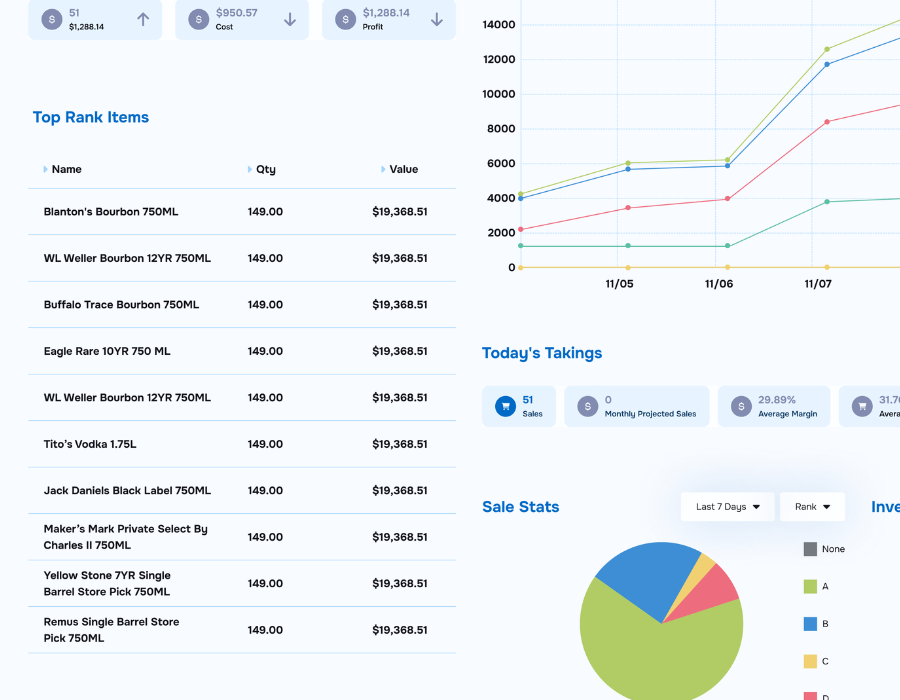
Task: Click the blue cart icon on Sales card
Action: (506, 406)
